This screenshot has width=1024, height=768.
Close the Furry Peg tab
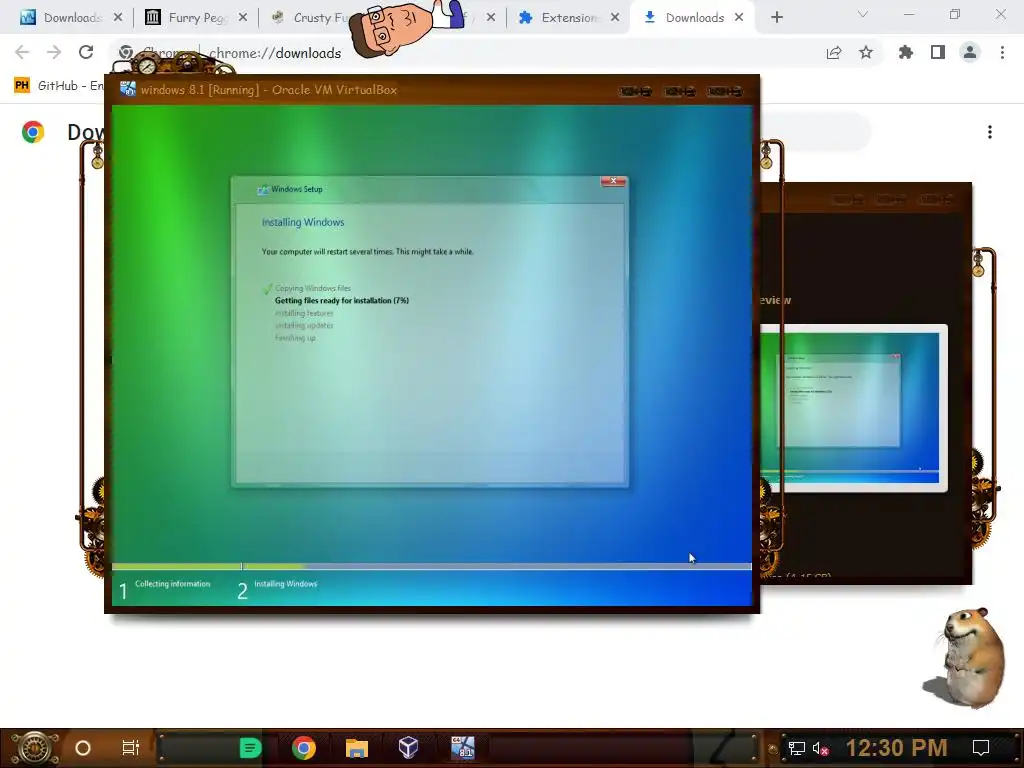tap(243, 17)
